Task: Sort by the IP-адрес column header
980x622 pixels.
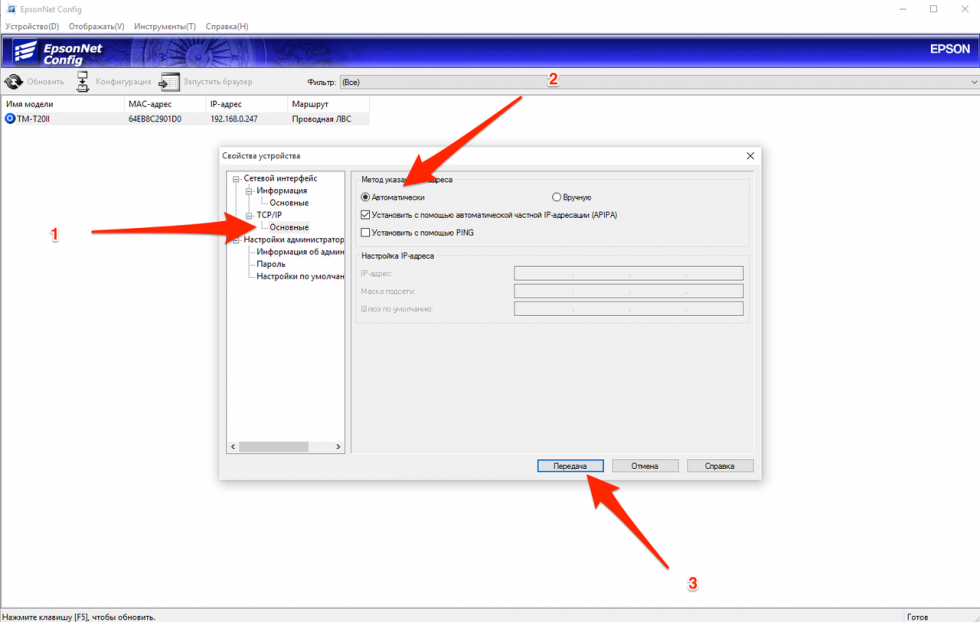Action: (246, 104)
